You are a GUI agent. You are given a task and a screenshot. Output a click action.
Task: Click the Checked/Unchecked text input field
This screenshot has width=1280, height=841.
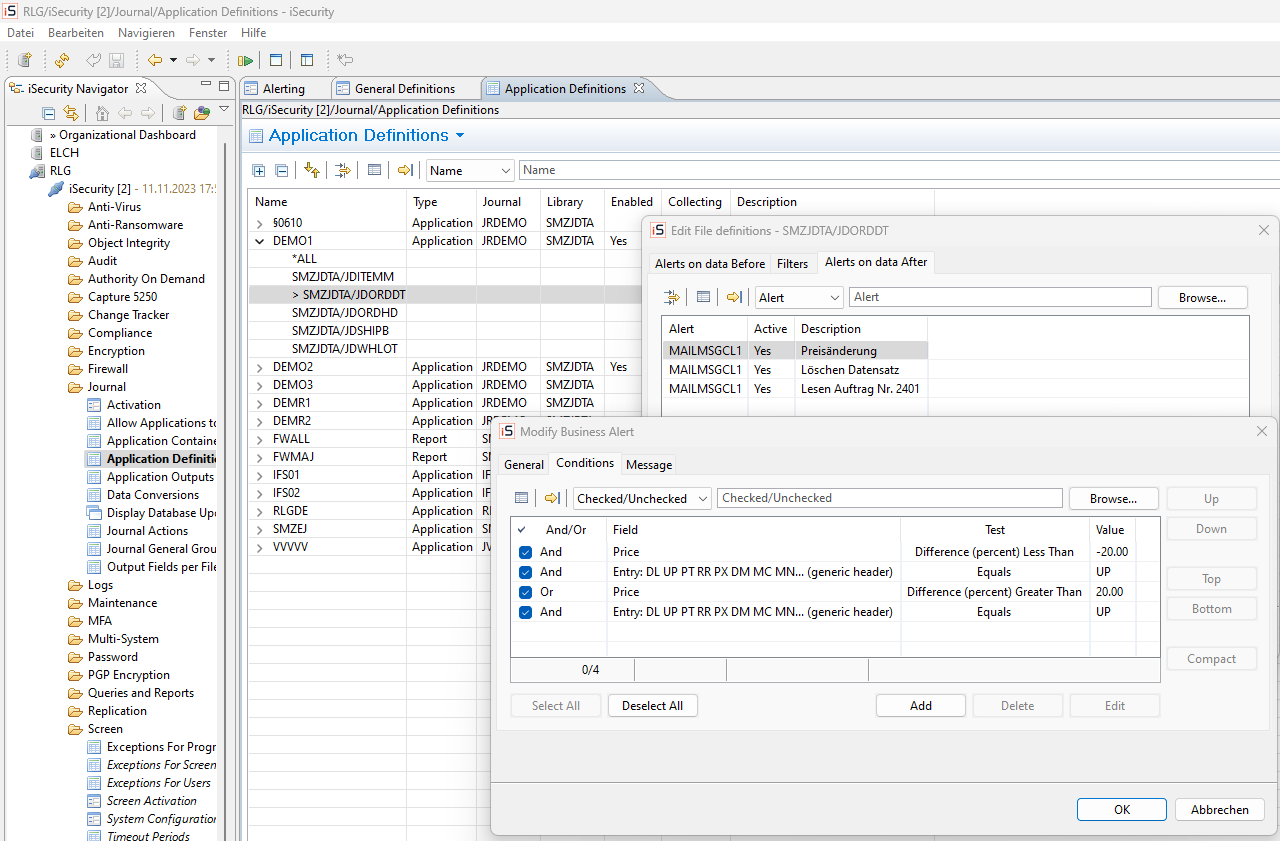(890, 498)
